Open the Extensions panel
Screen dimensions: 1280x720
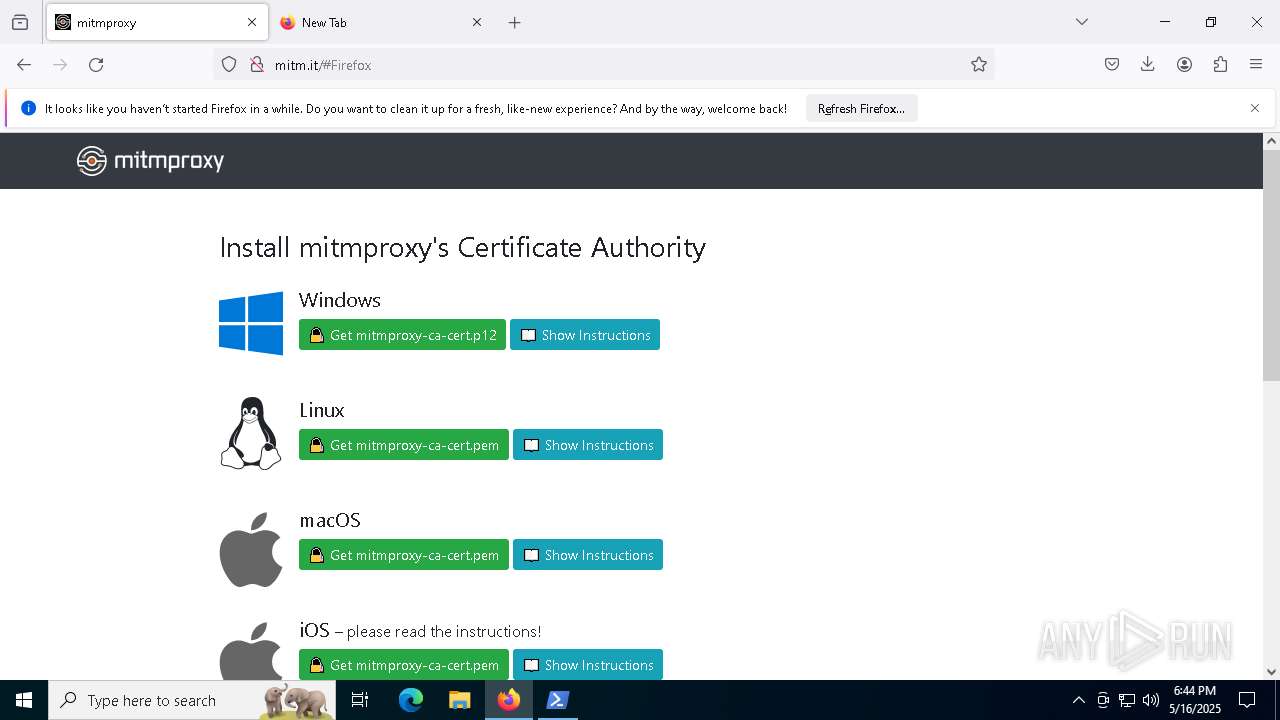1220,64
